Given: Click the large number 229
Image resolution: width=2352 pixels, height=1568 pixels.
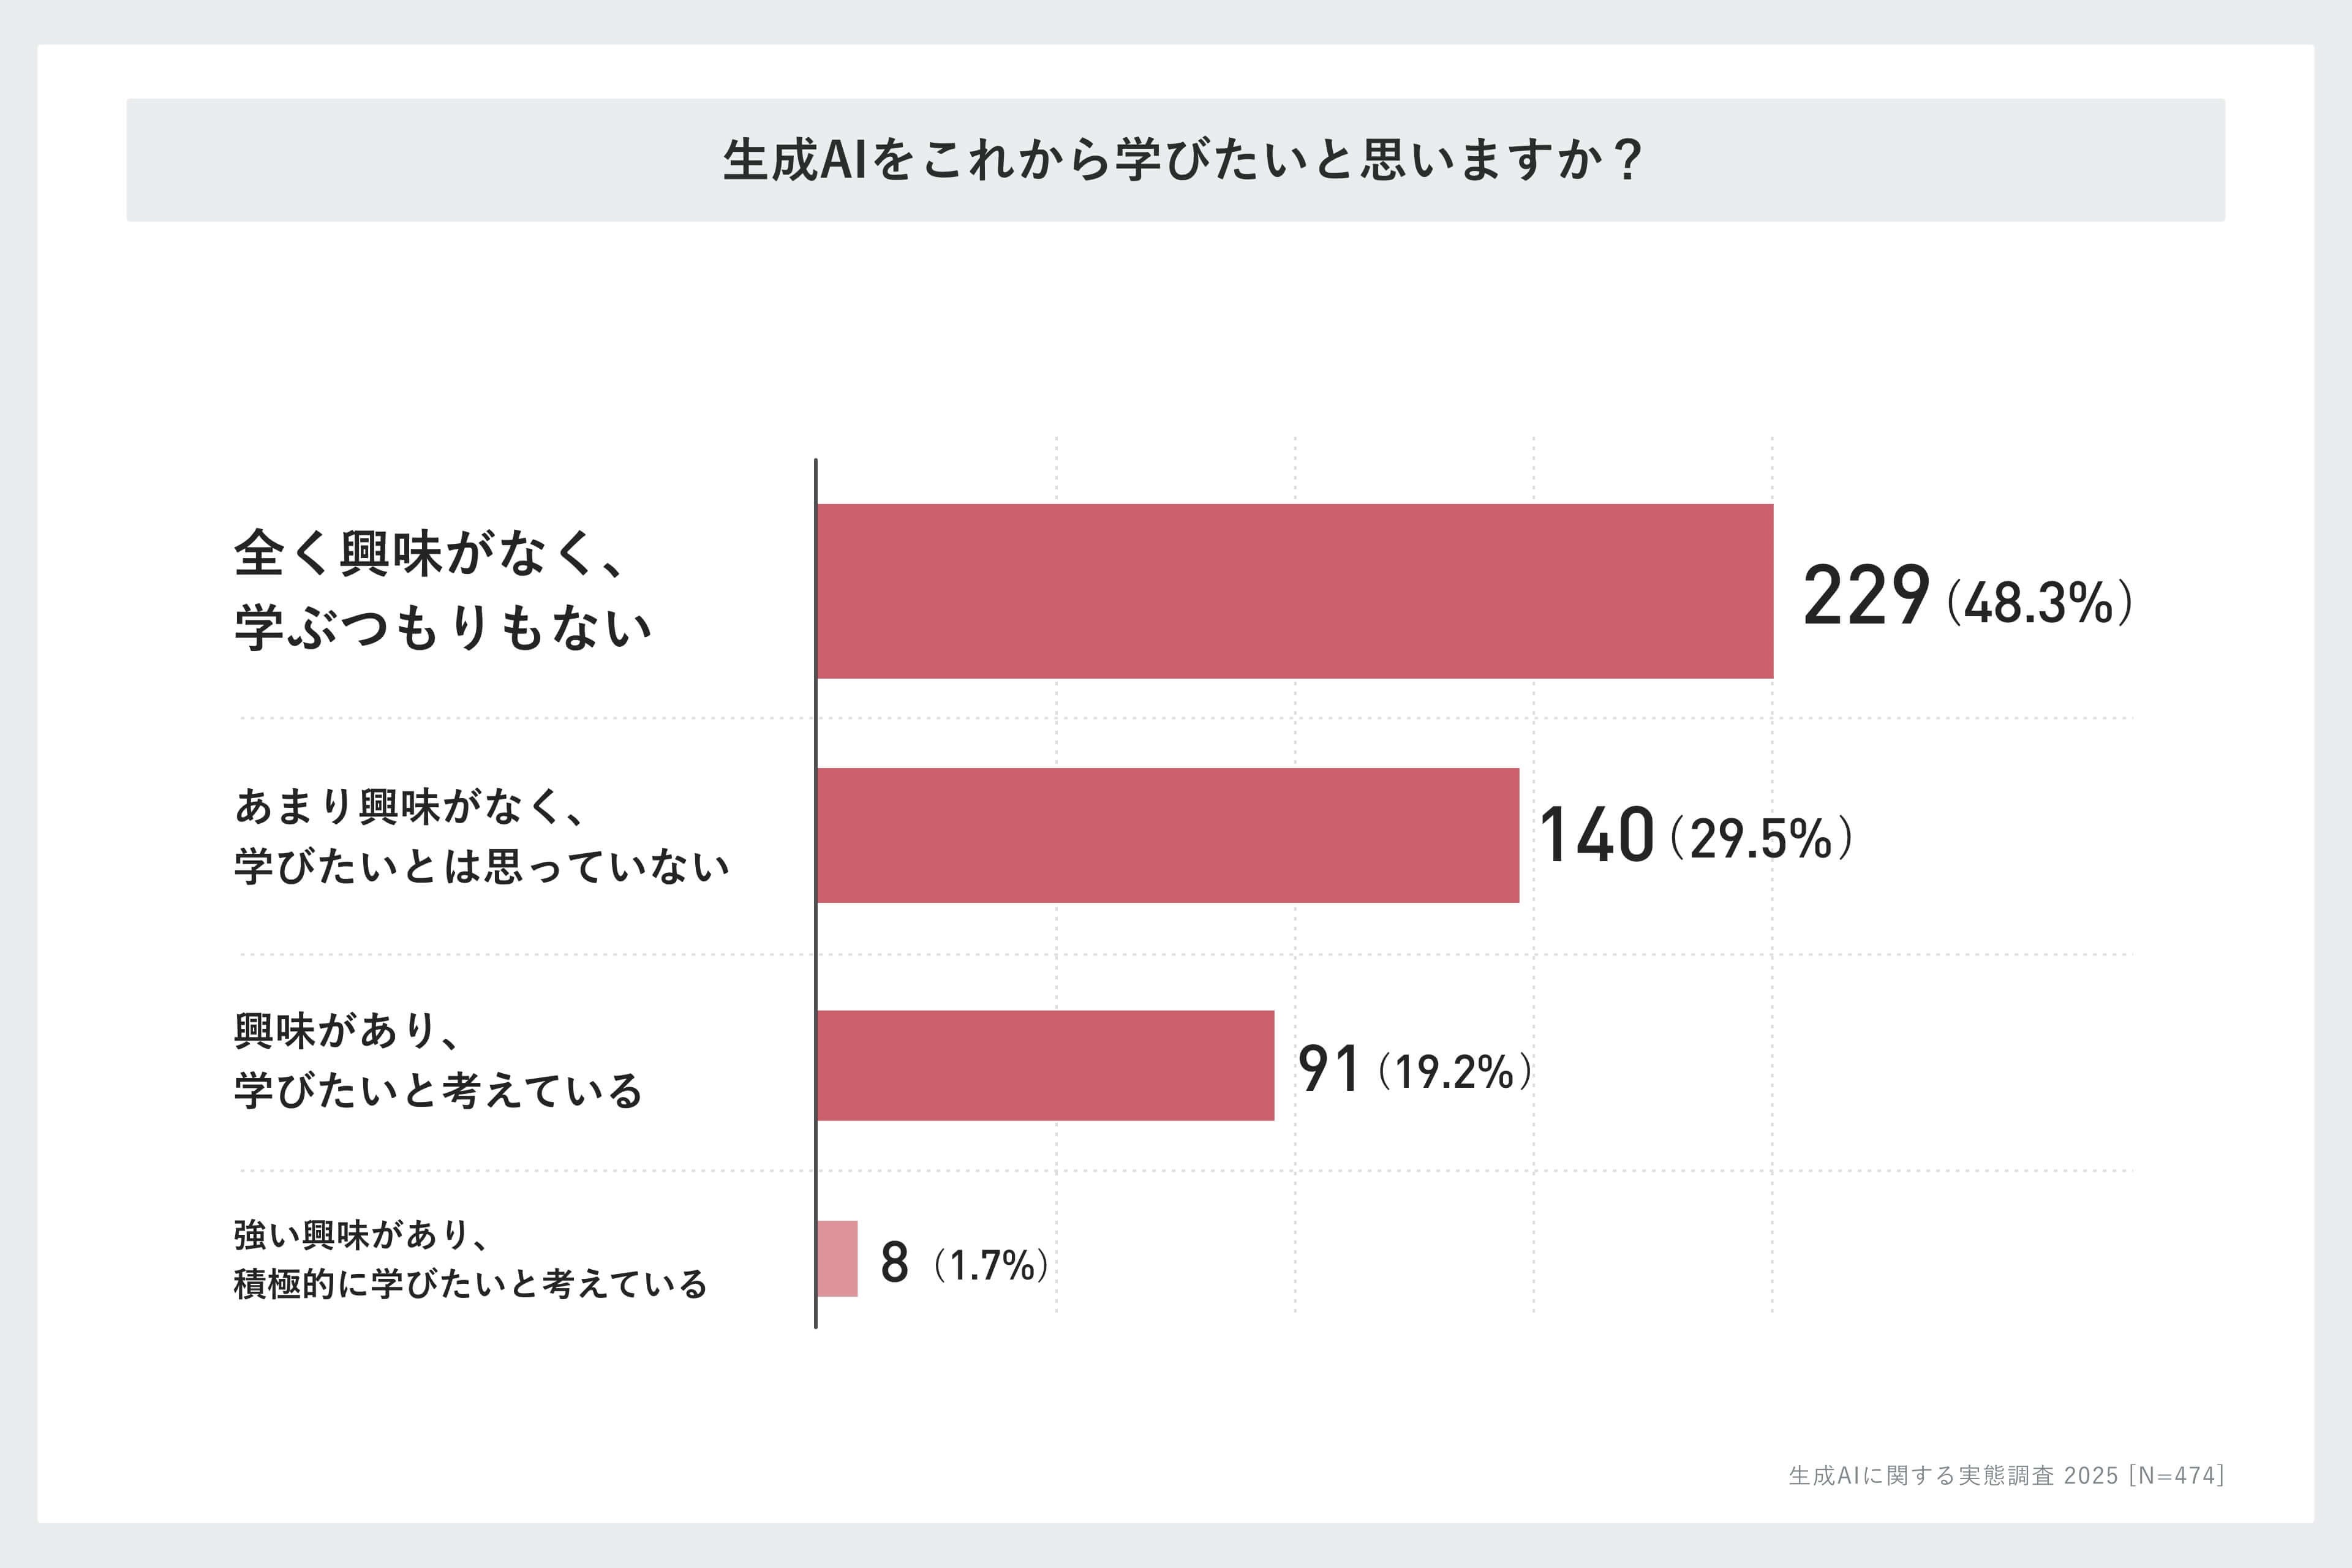Looking at the screenshot, I should (1865, 596).
